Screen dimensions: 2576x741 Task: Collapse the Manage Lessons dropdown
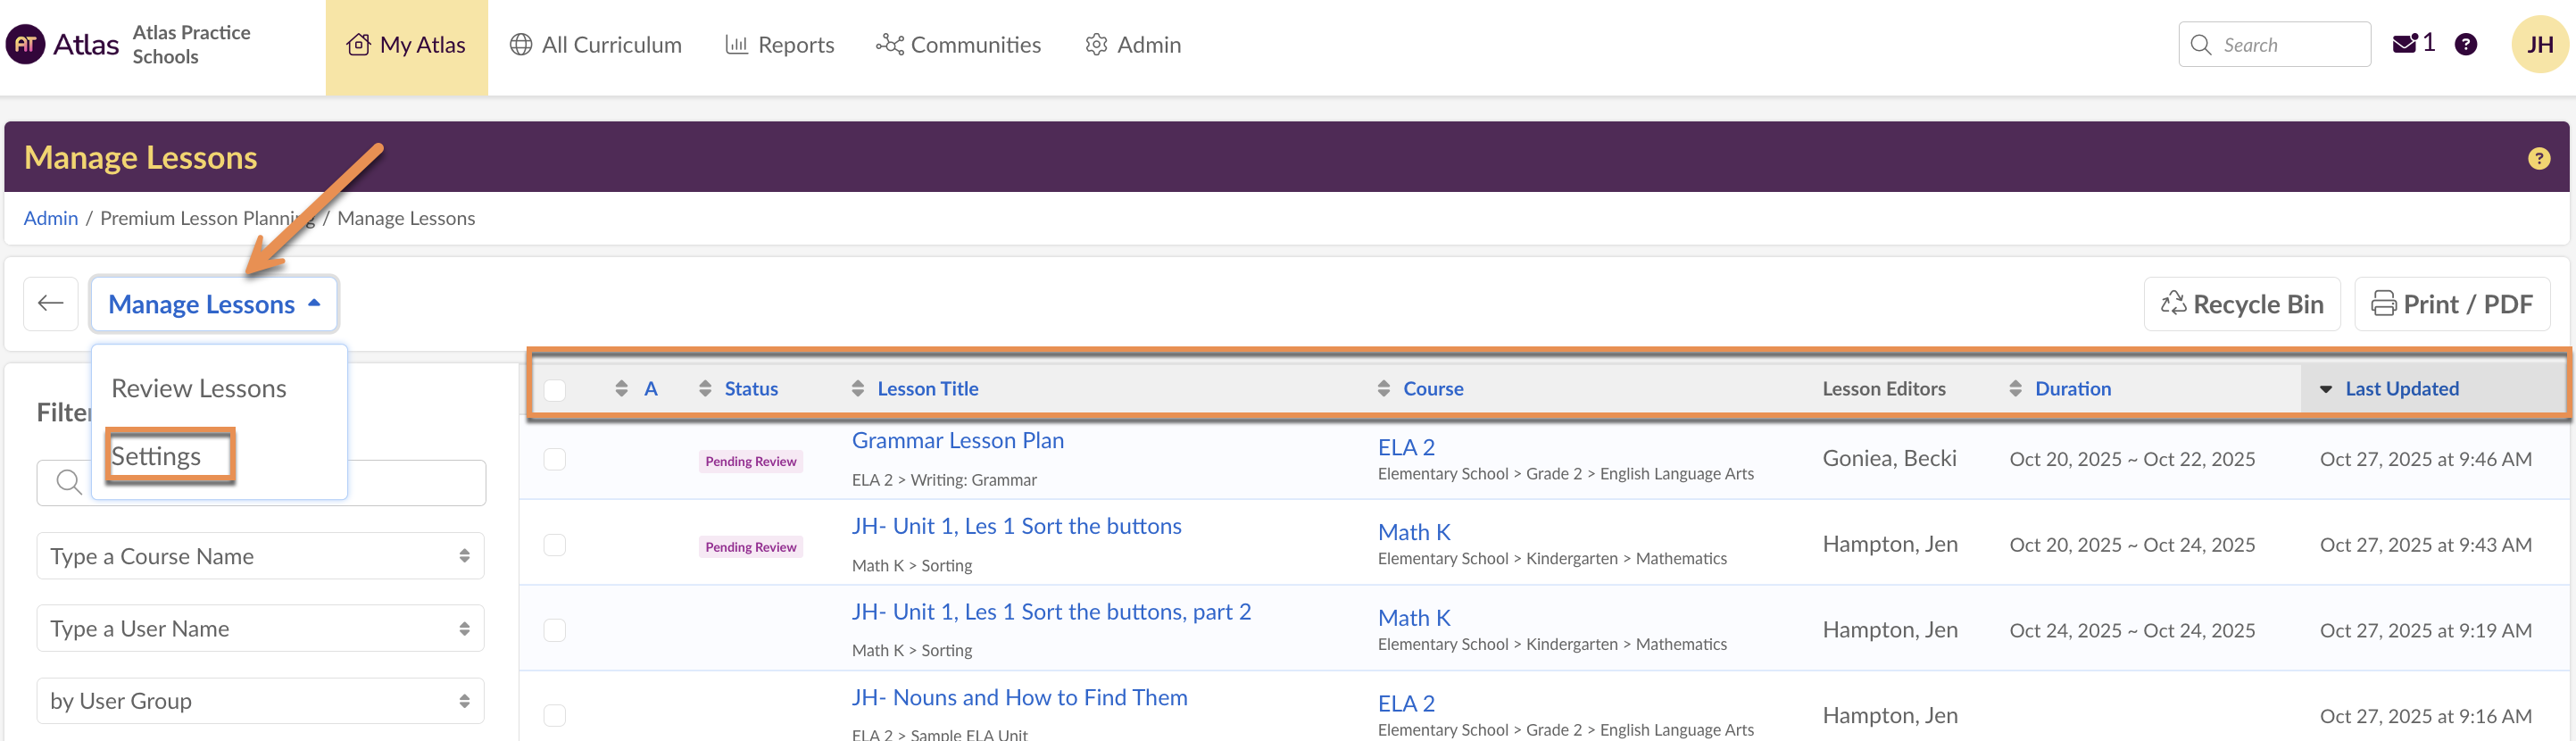214,304
